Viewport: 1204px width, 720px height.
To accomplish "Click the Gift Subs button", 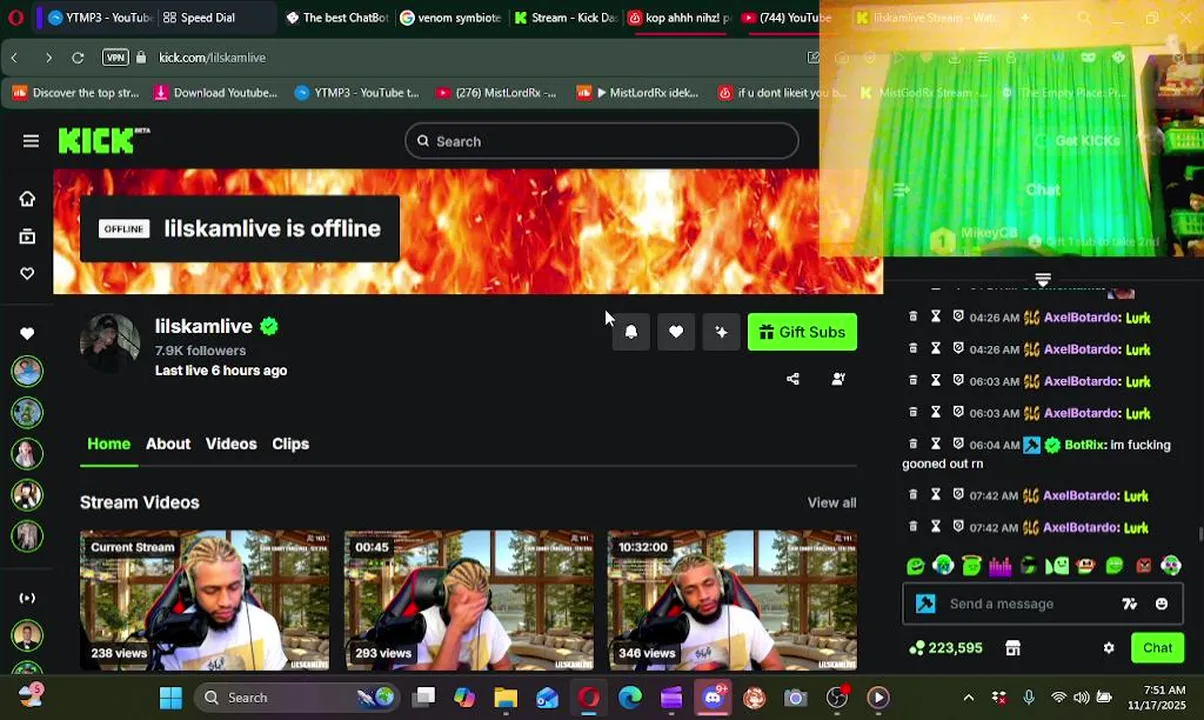I will click(802, 332).
